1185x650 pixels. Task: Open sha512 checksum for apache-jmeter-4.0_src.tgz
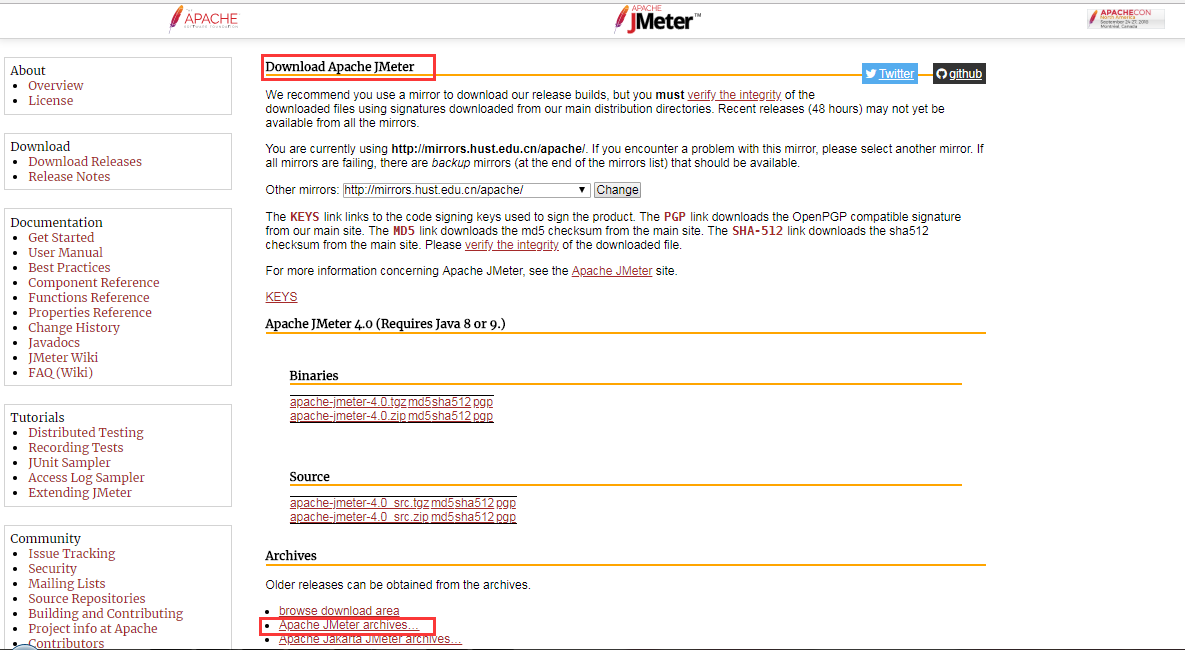pyautogui.click(x=474, y=503)
